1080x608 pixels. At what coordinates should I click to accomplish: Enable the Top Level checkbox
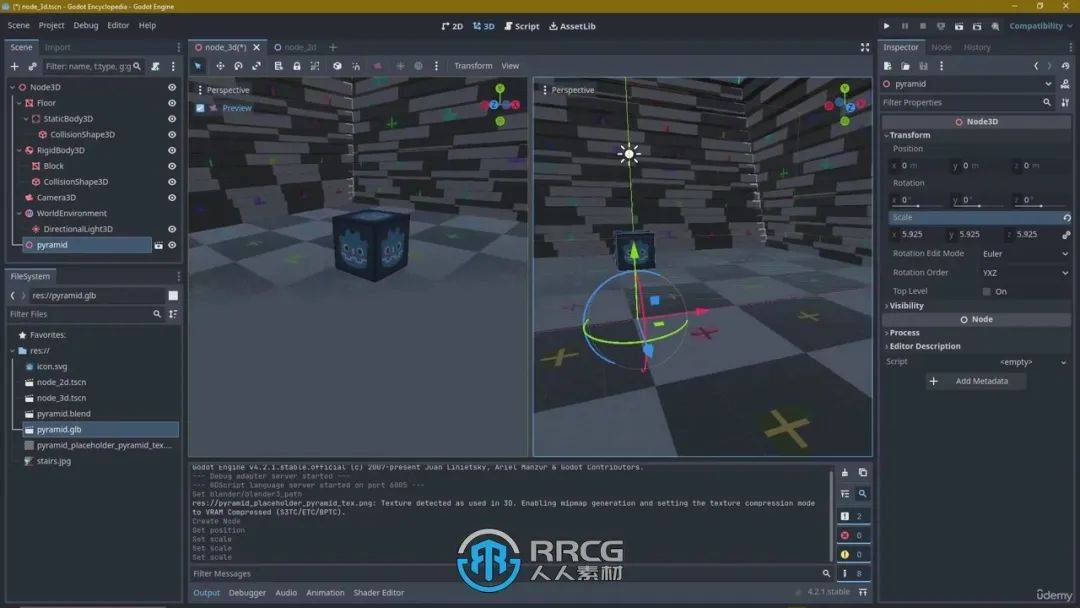987,291
